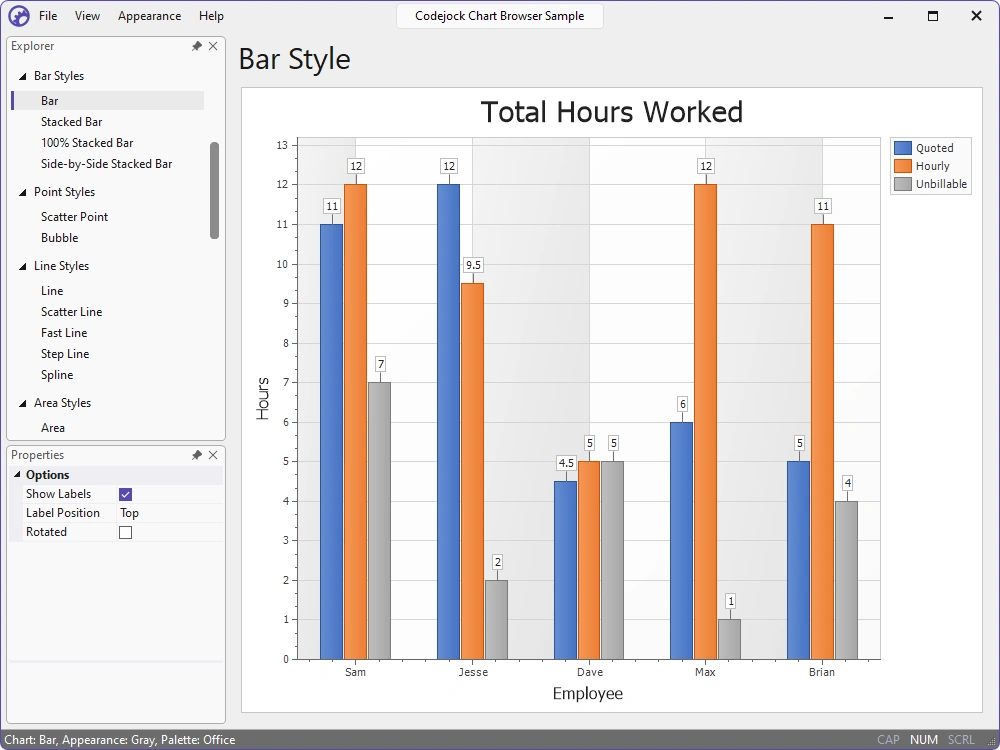Click the blue Quoted legend swatch
The image size is (1000, 750).
point(902,148)
